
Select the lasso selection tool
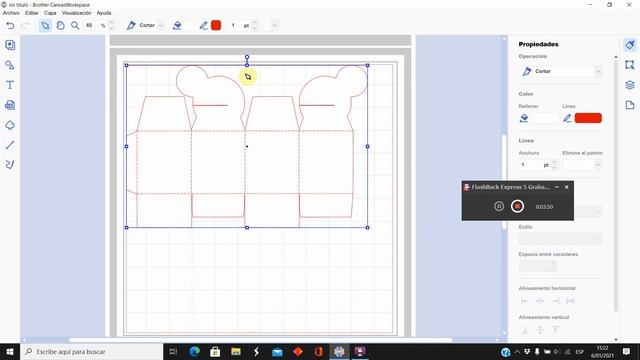pyautogui.click(x=60, y=25)
